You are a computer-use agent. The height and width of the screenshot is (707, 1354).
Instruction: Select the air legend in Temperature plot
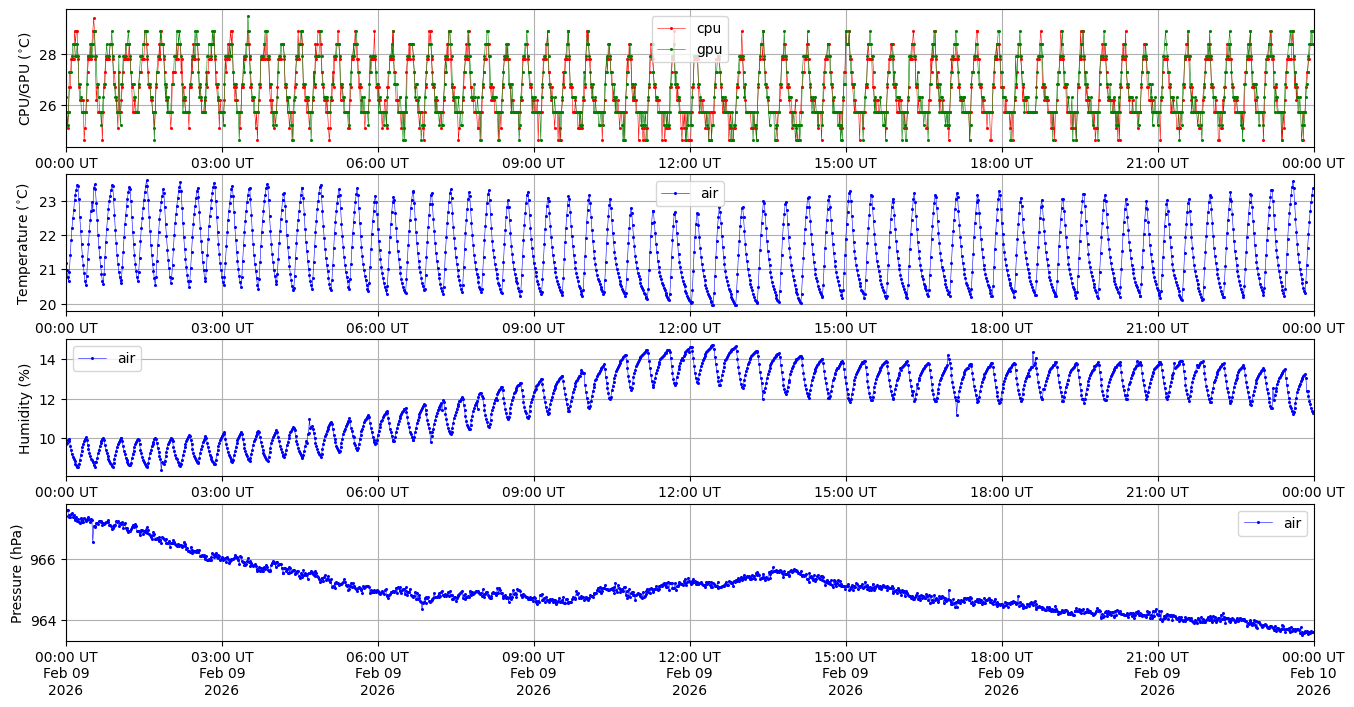coord(690,193)
